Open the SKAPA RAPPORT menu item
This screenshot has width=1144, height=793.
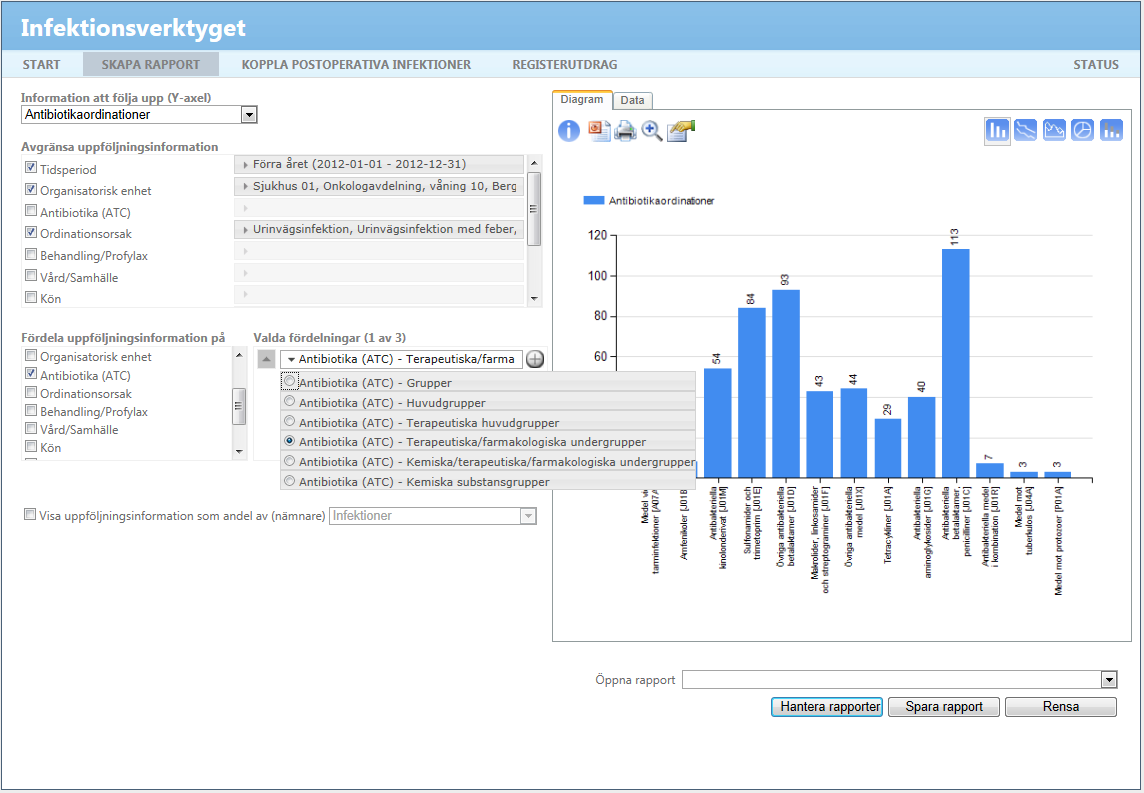pyautogui.click(x=151, y=64)
